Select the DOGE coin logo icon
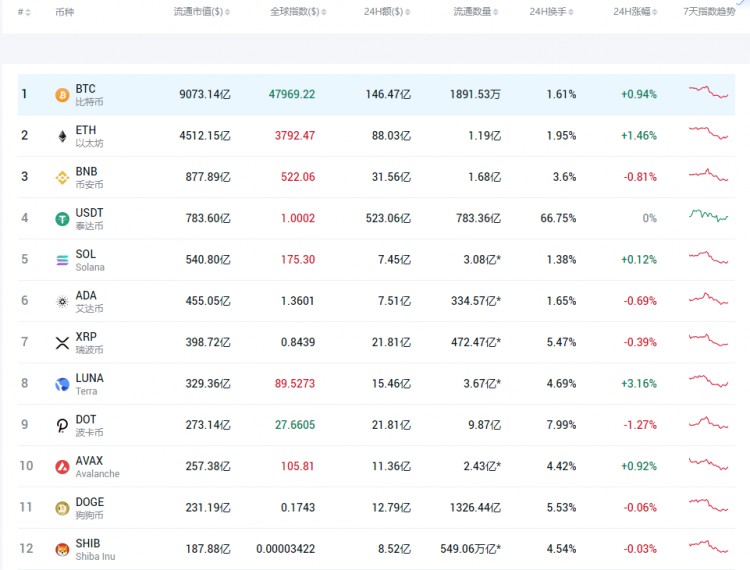This screenshot has width=750, height=570. click(62, 508)
